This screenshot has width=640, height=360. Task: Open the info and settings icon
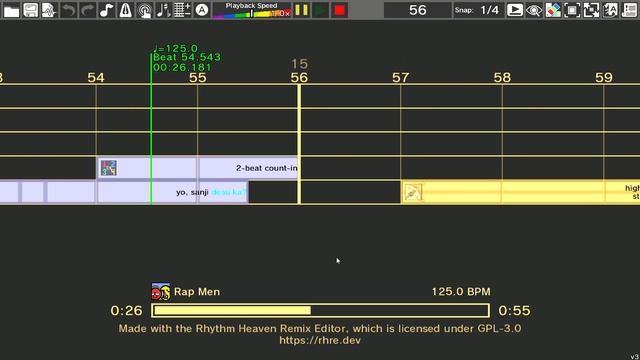pyautogui.click(x=629, y=10)
